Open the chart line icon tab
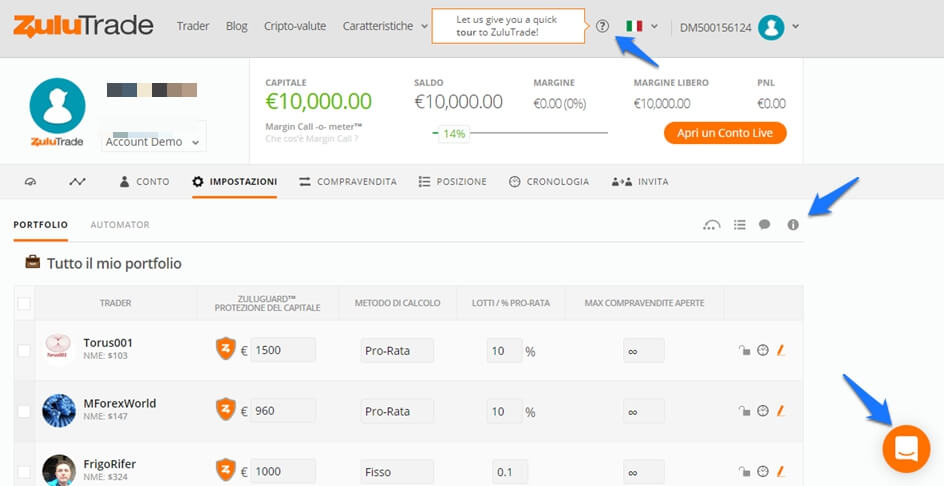Screen dimensions: 944x486 [77, 181]
